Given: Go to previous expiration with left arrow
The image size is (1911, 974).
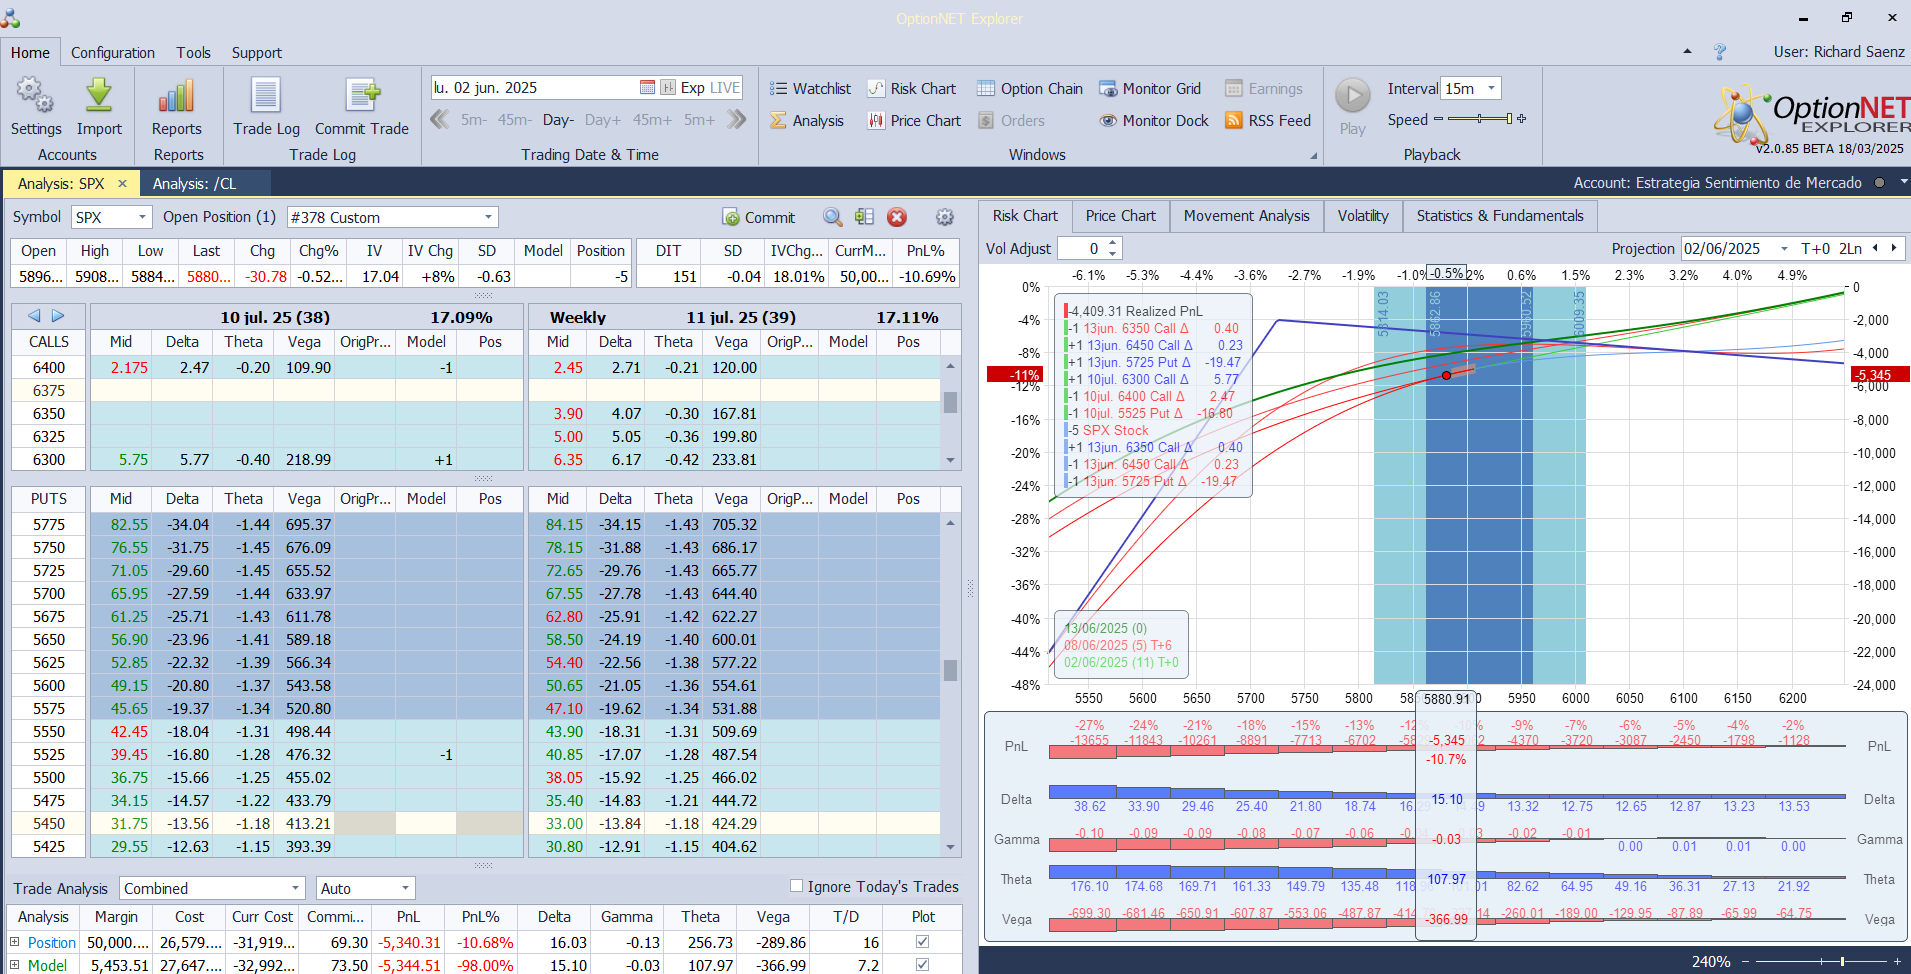Looking at the screenshot, I should 34,316.
